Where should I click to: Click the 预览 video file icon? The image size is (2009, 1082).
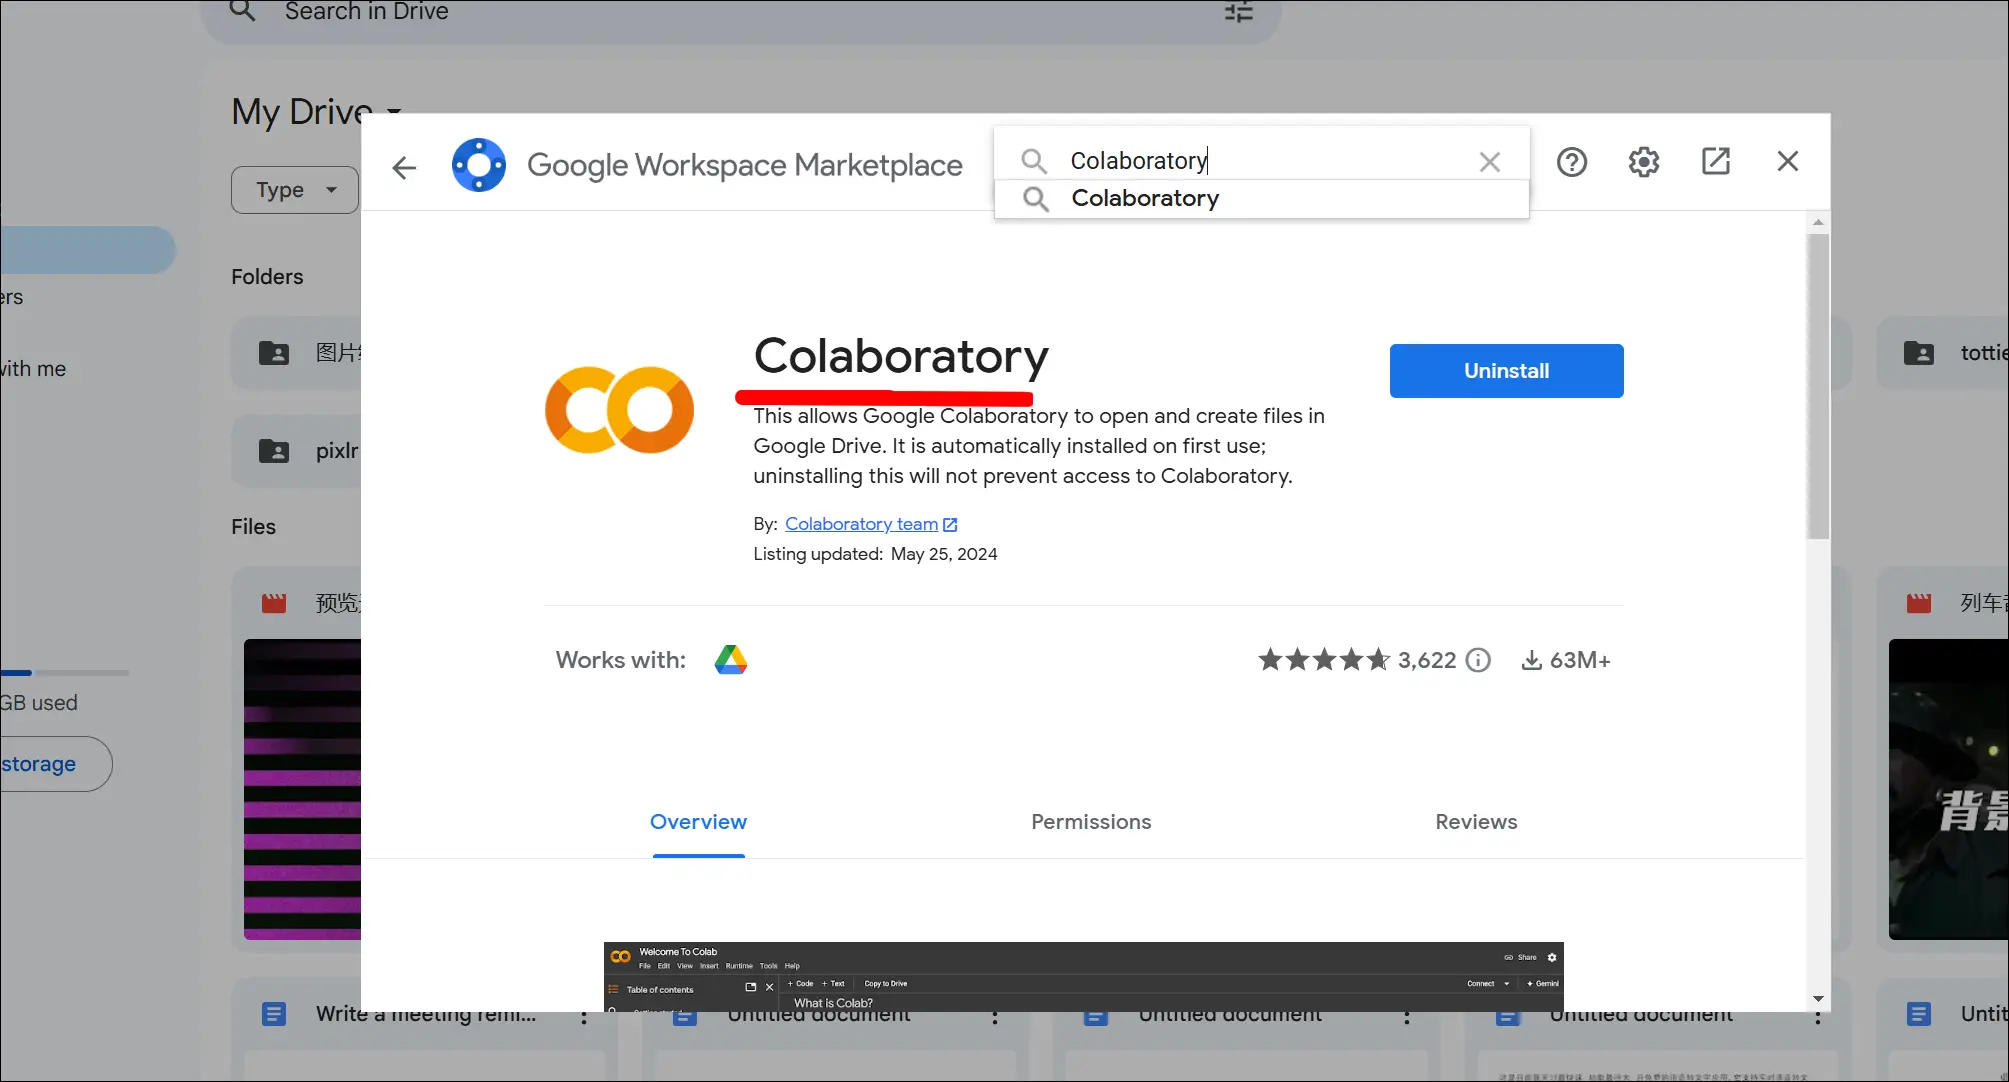[x=273, y=603]
